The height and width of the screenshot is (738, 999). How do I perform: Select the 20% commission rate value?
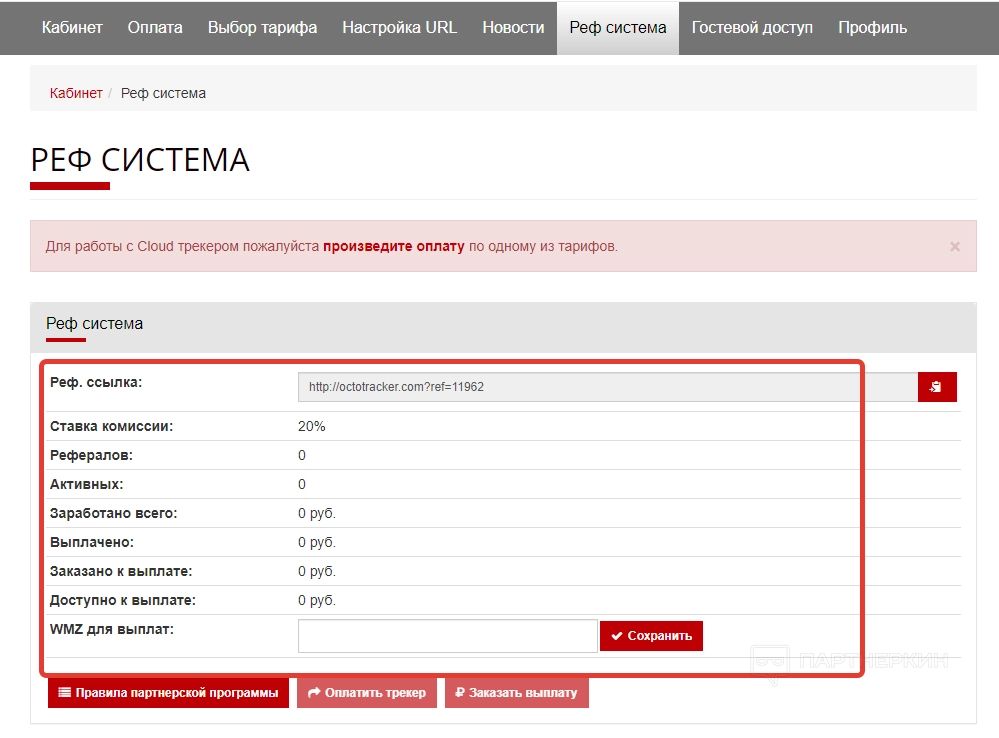[x=312, y=426]
